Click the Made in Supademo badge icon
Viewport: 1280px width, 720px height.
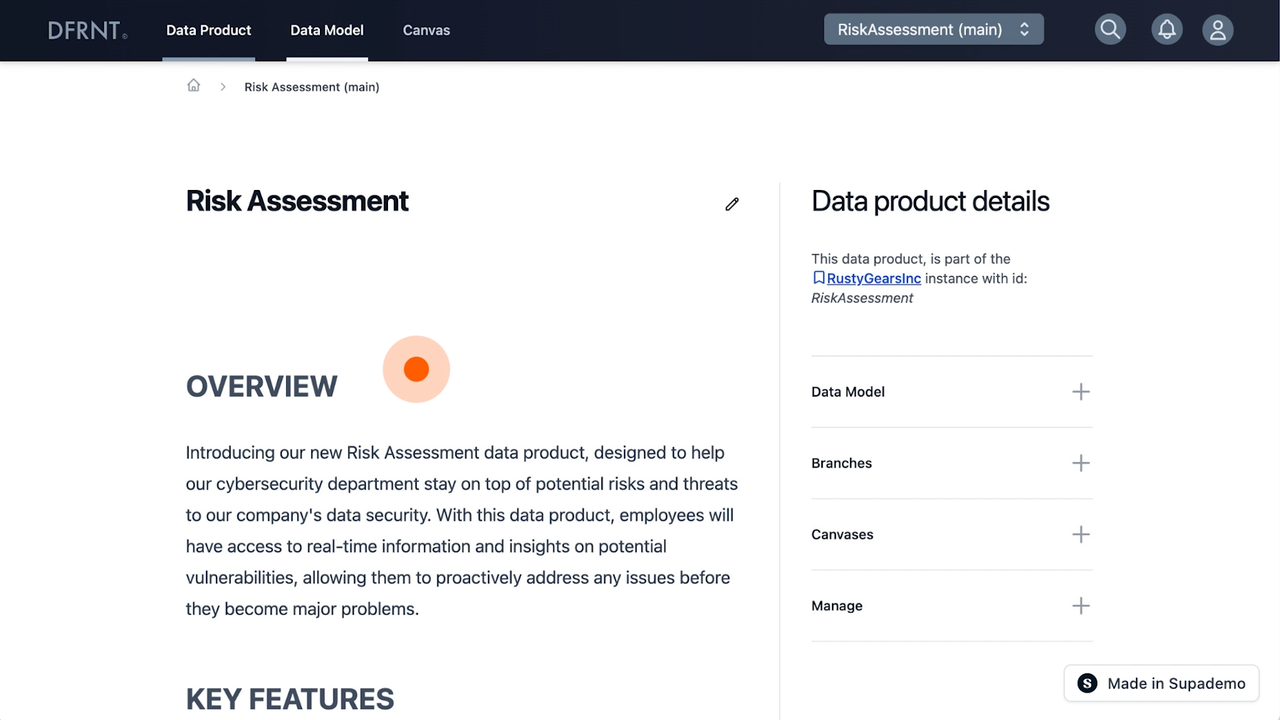click(1087, 683)
